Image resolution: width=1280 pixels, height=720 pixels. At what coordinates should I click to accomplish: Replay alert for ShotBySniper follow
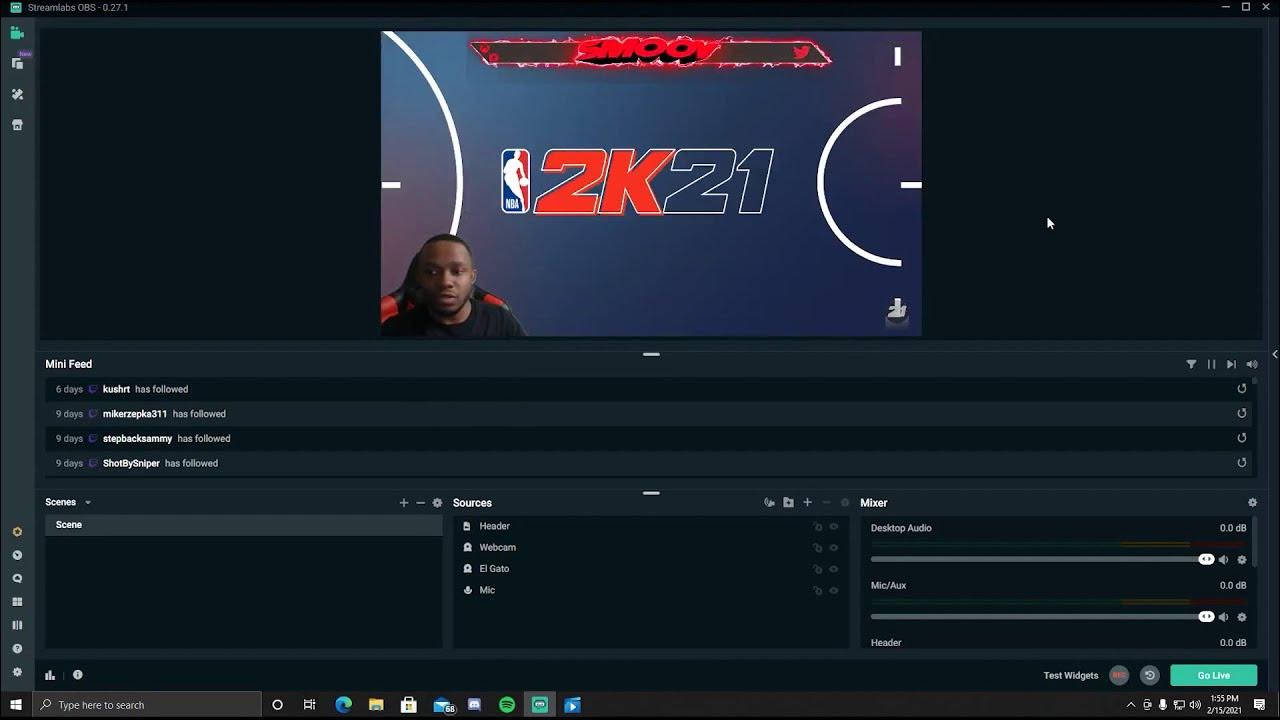pos(1242,463)
